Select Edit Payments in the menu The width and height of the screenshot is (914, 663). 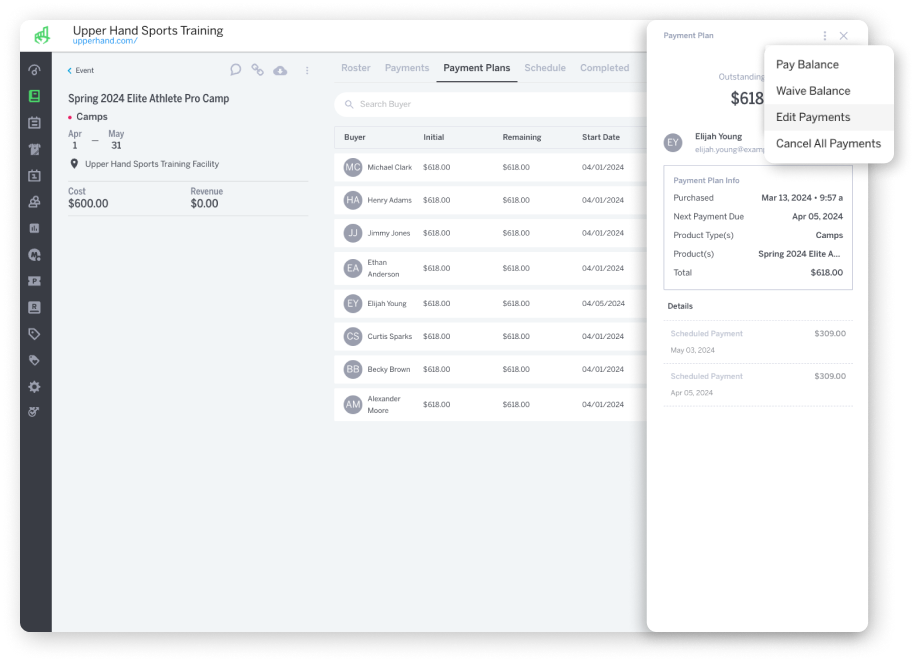click(813, 117)
